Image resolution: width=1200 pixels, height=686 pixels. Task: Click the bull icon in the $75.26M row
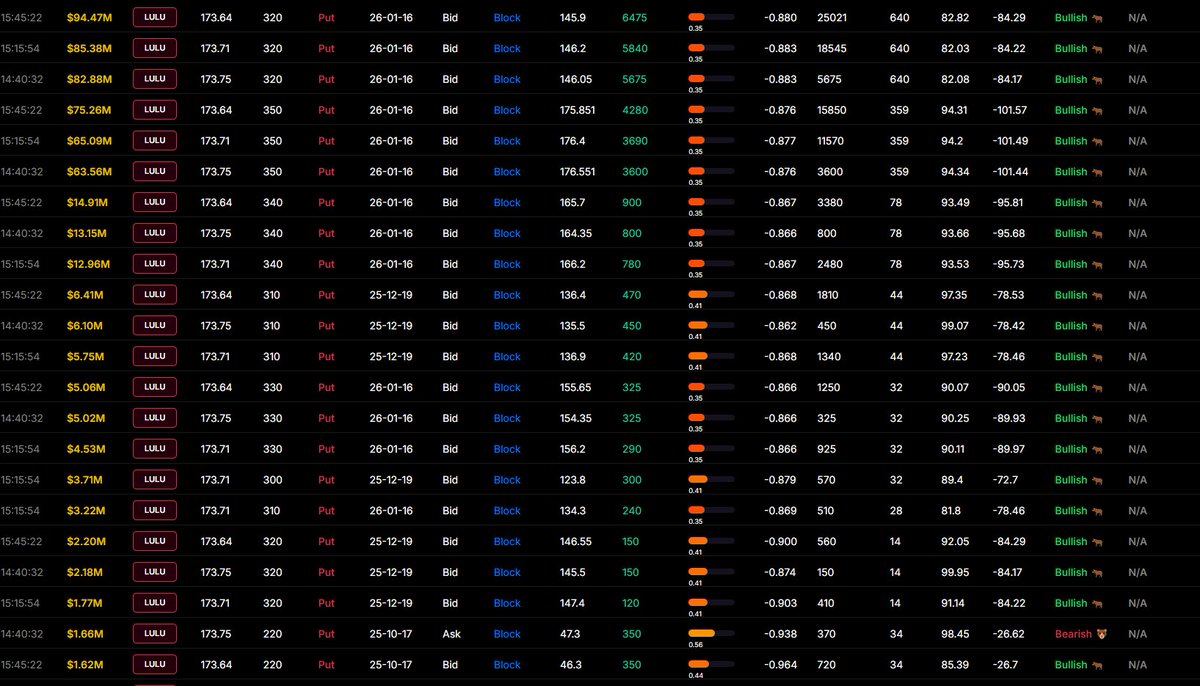point(1097,110)
